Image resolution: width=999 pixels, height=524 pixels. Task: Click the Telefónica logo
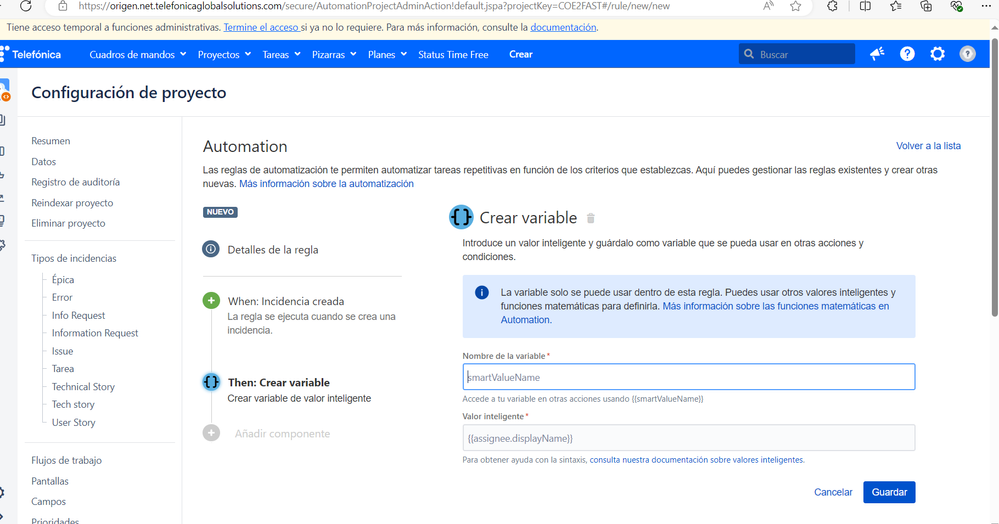pyautogui.click(x=31, y=54)
